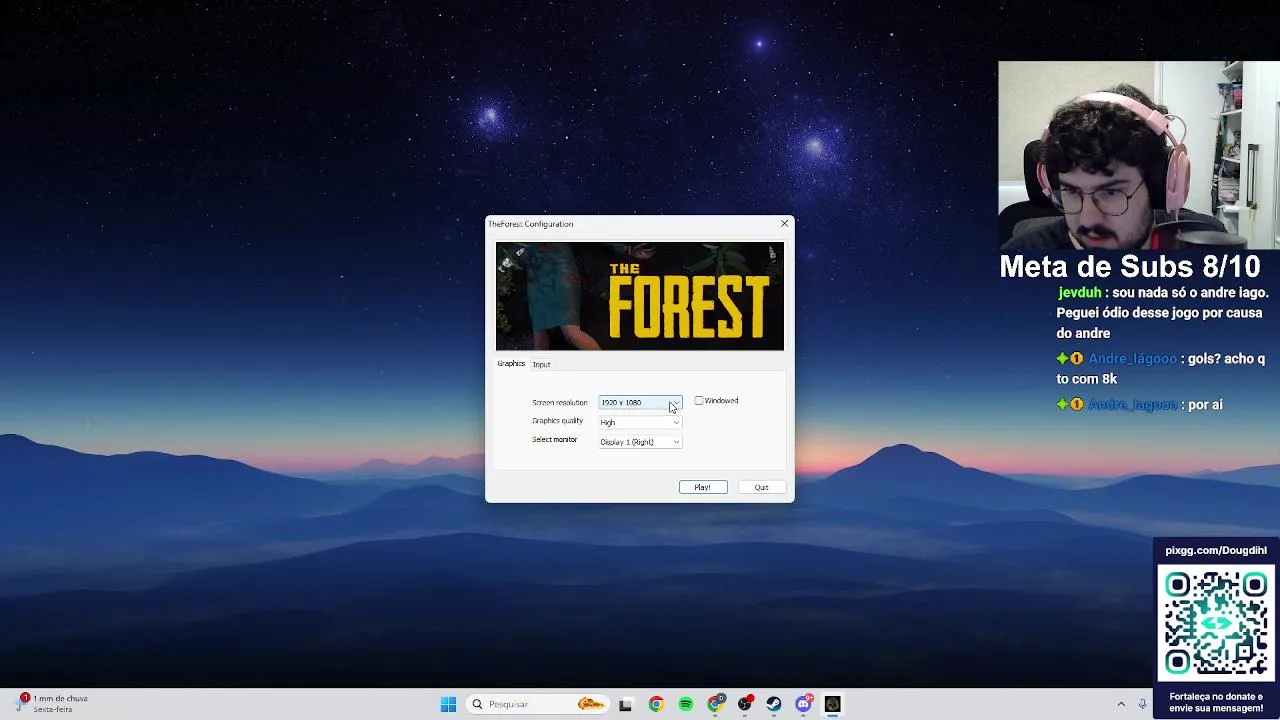Open OBS Studio from taskbar

(745, 704)
